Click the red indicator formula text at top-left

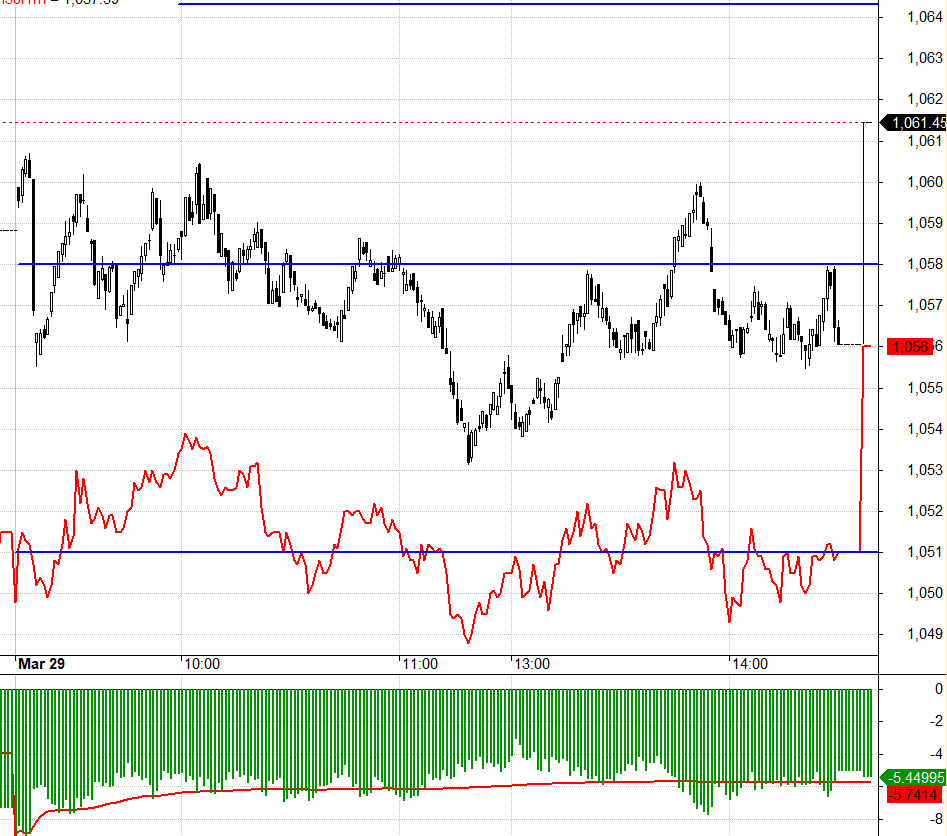pos(59,2)
